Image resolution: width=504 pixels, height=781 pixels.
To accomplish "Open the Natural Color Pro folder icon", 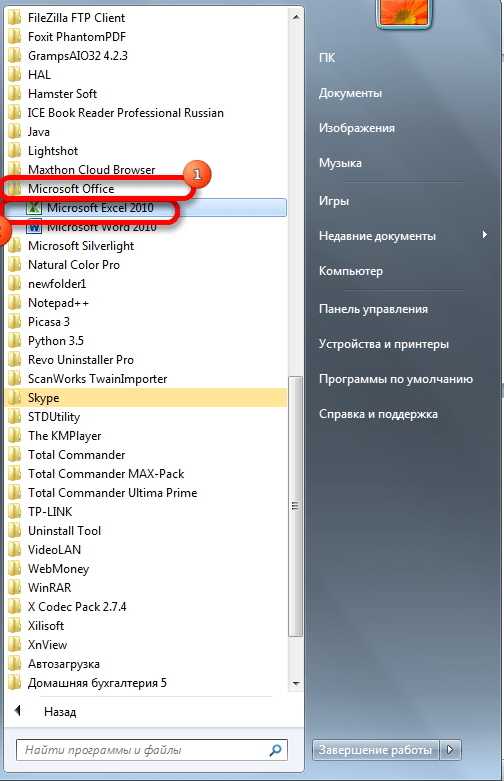I will (15, 265).
